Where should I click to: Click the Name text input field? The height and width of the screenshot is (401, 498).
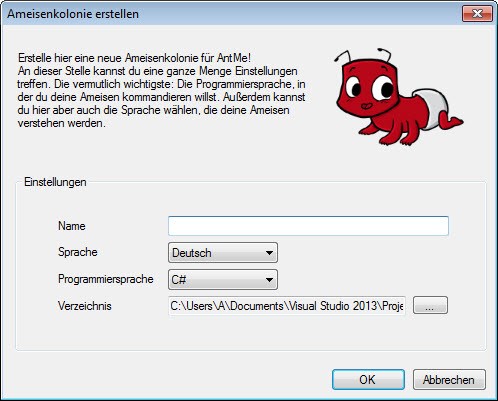click(x=308, y=226)
